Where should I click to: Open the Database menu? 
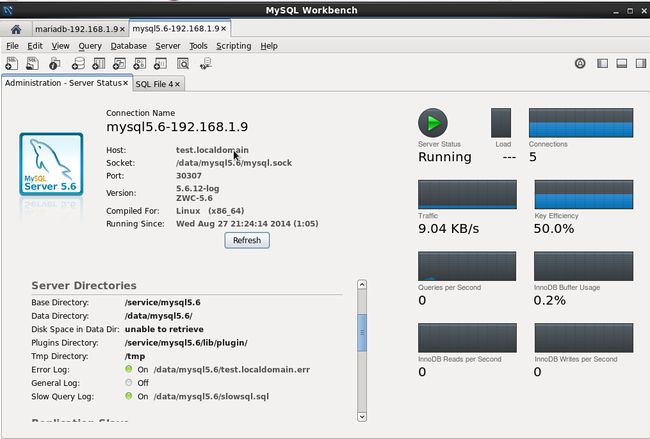(129, 46)
